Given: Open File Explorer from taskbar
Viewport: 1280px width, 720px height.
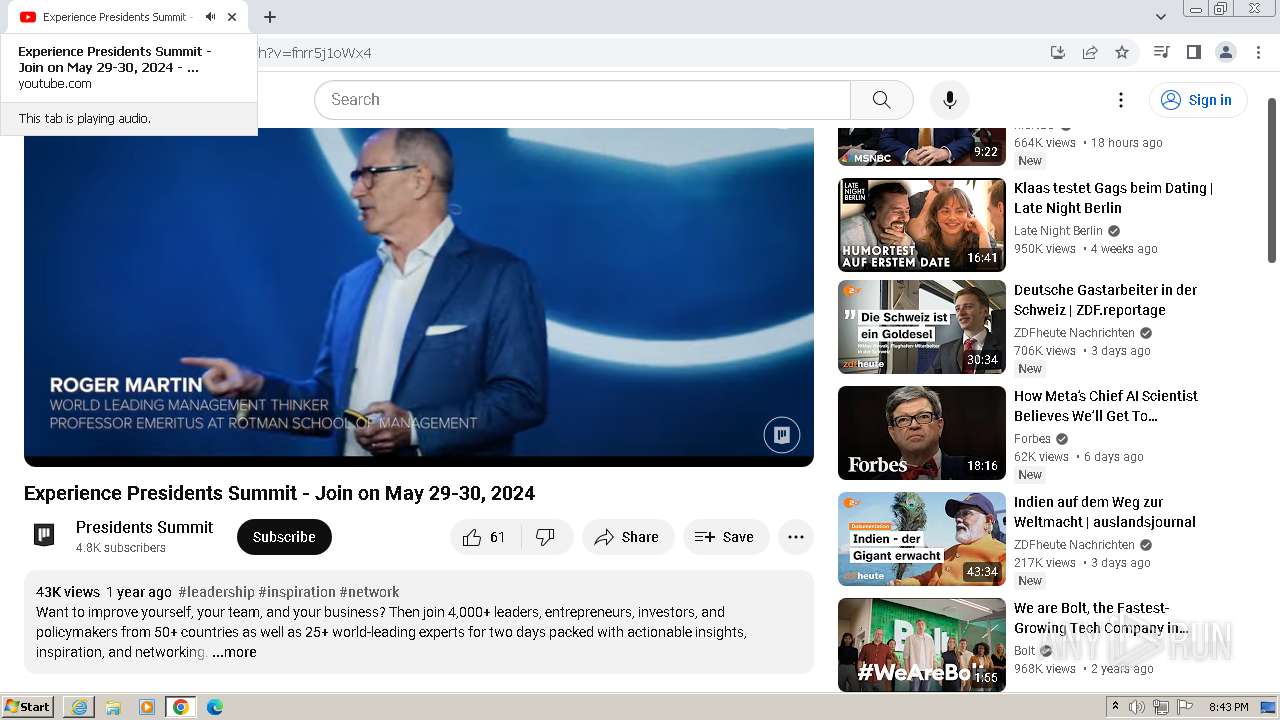Looking at the screenshot, I should point(113,707).
